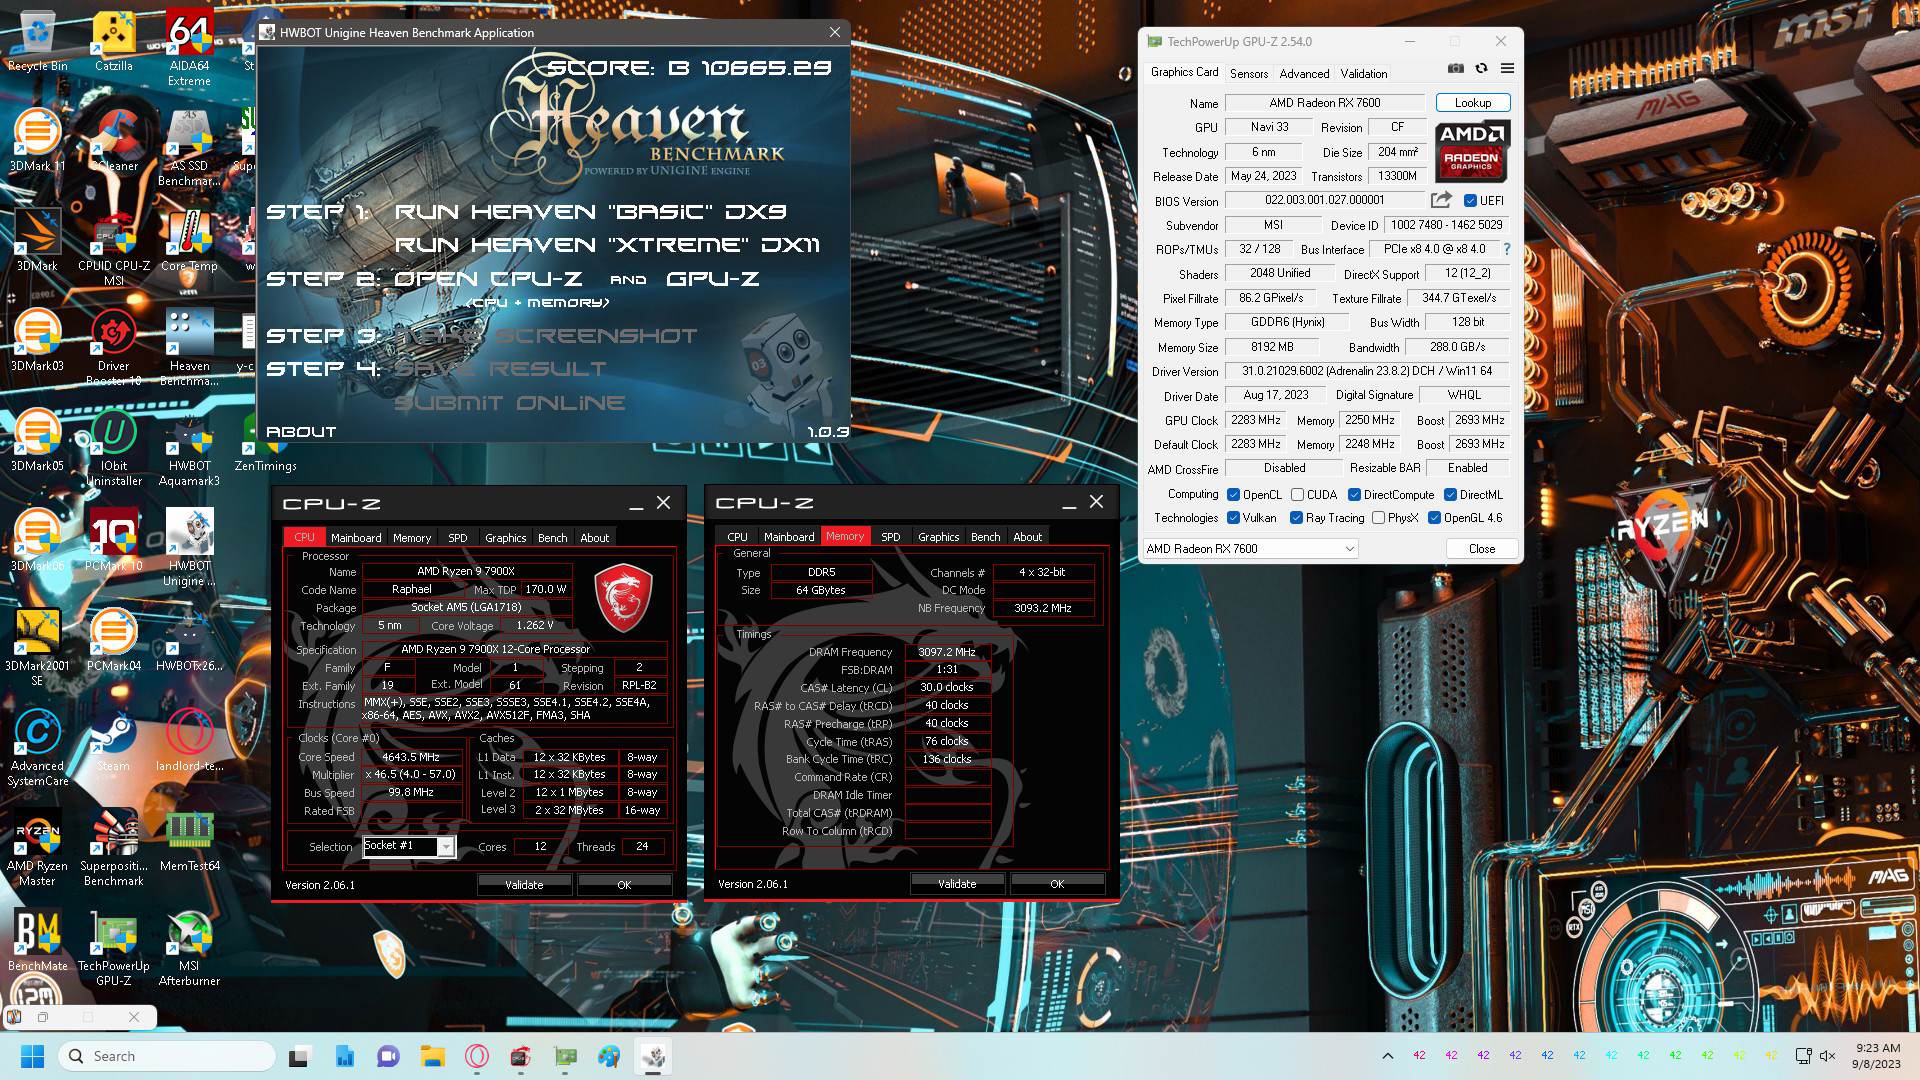Click Validate in the left CPU-Z window
The height and width of the screenshot is (1080, 1920).
point(524,885)
